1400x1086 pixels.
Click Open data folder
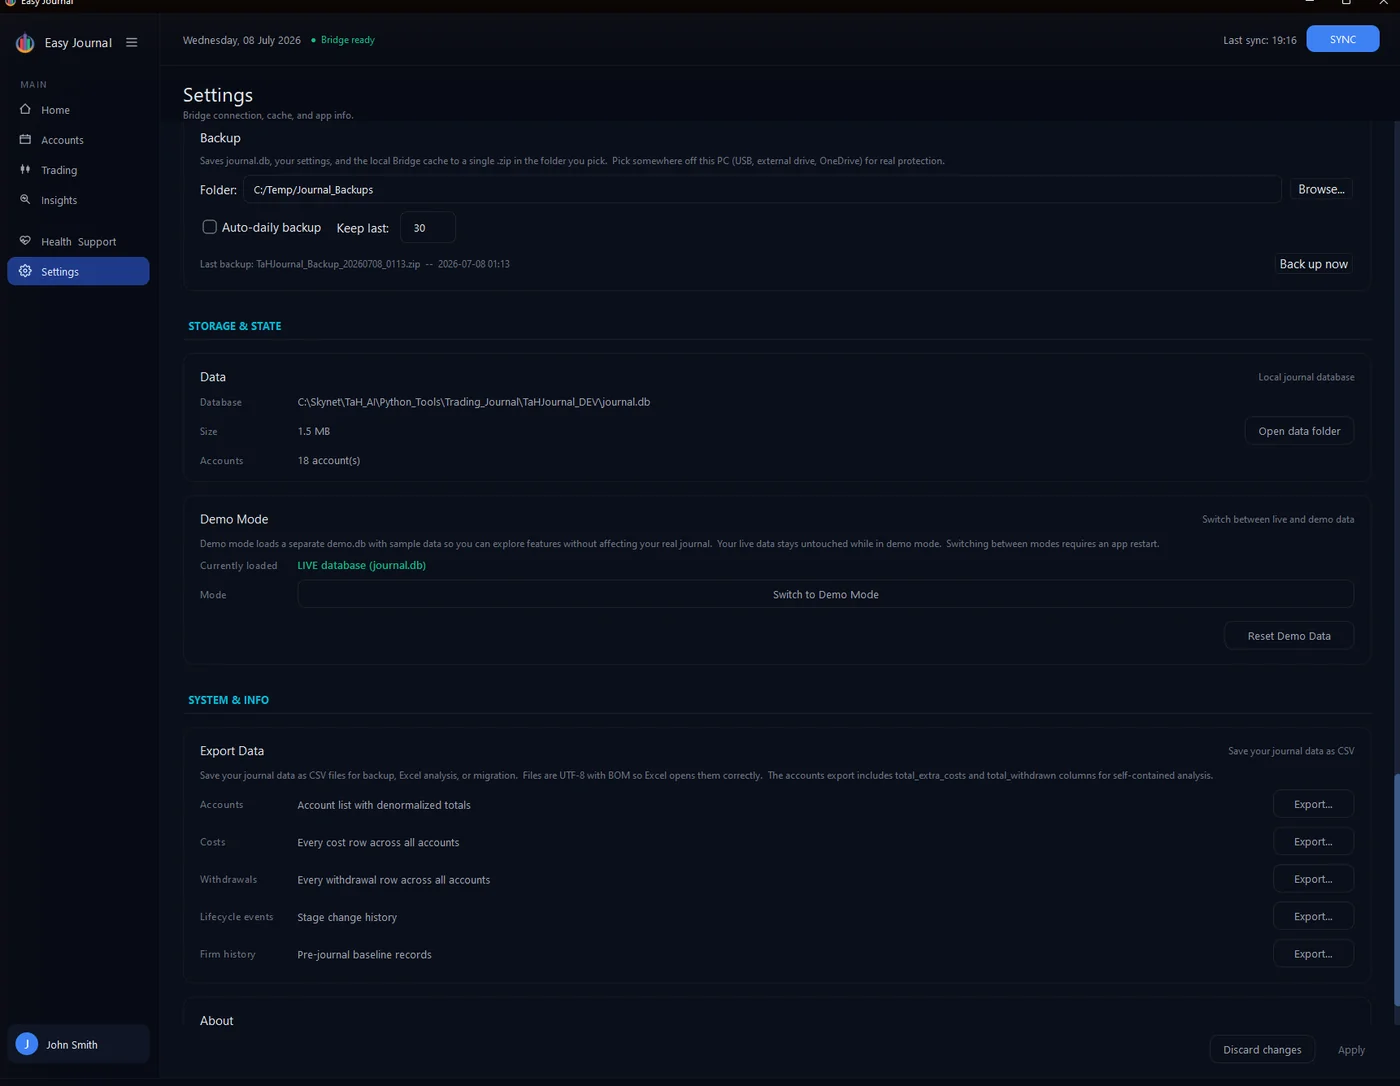1299,431
